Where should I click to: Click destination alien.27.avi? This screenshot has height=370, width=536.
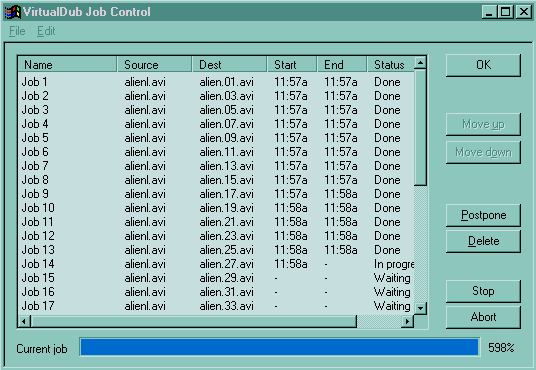pyautogui.click(x=227, y=264)
